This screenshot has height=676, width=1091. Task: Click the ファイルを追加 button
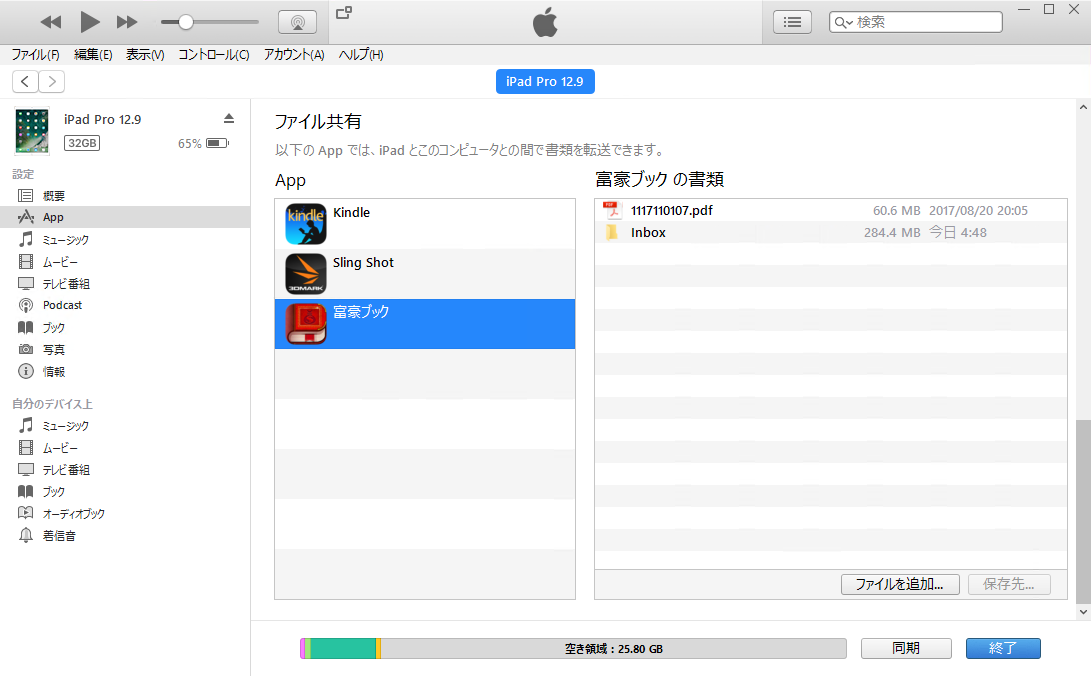[x=899, y=584]
